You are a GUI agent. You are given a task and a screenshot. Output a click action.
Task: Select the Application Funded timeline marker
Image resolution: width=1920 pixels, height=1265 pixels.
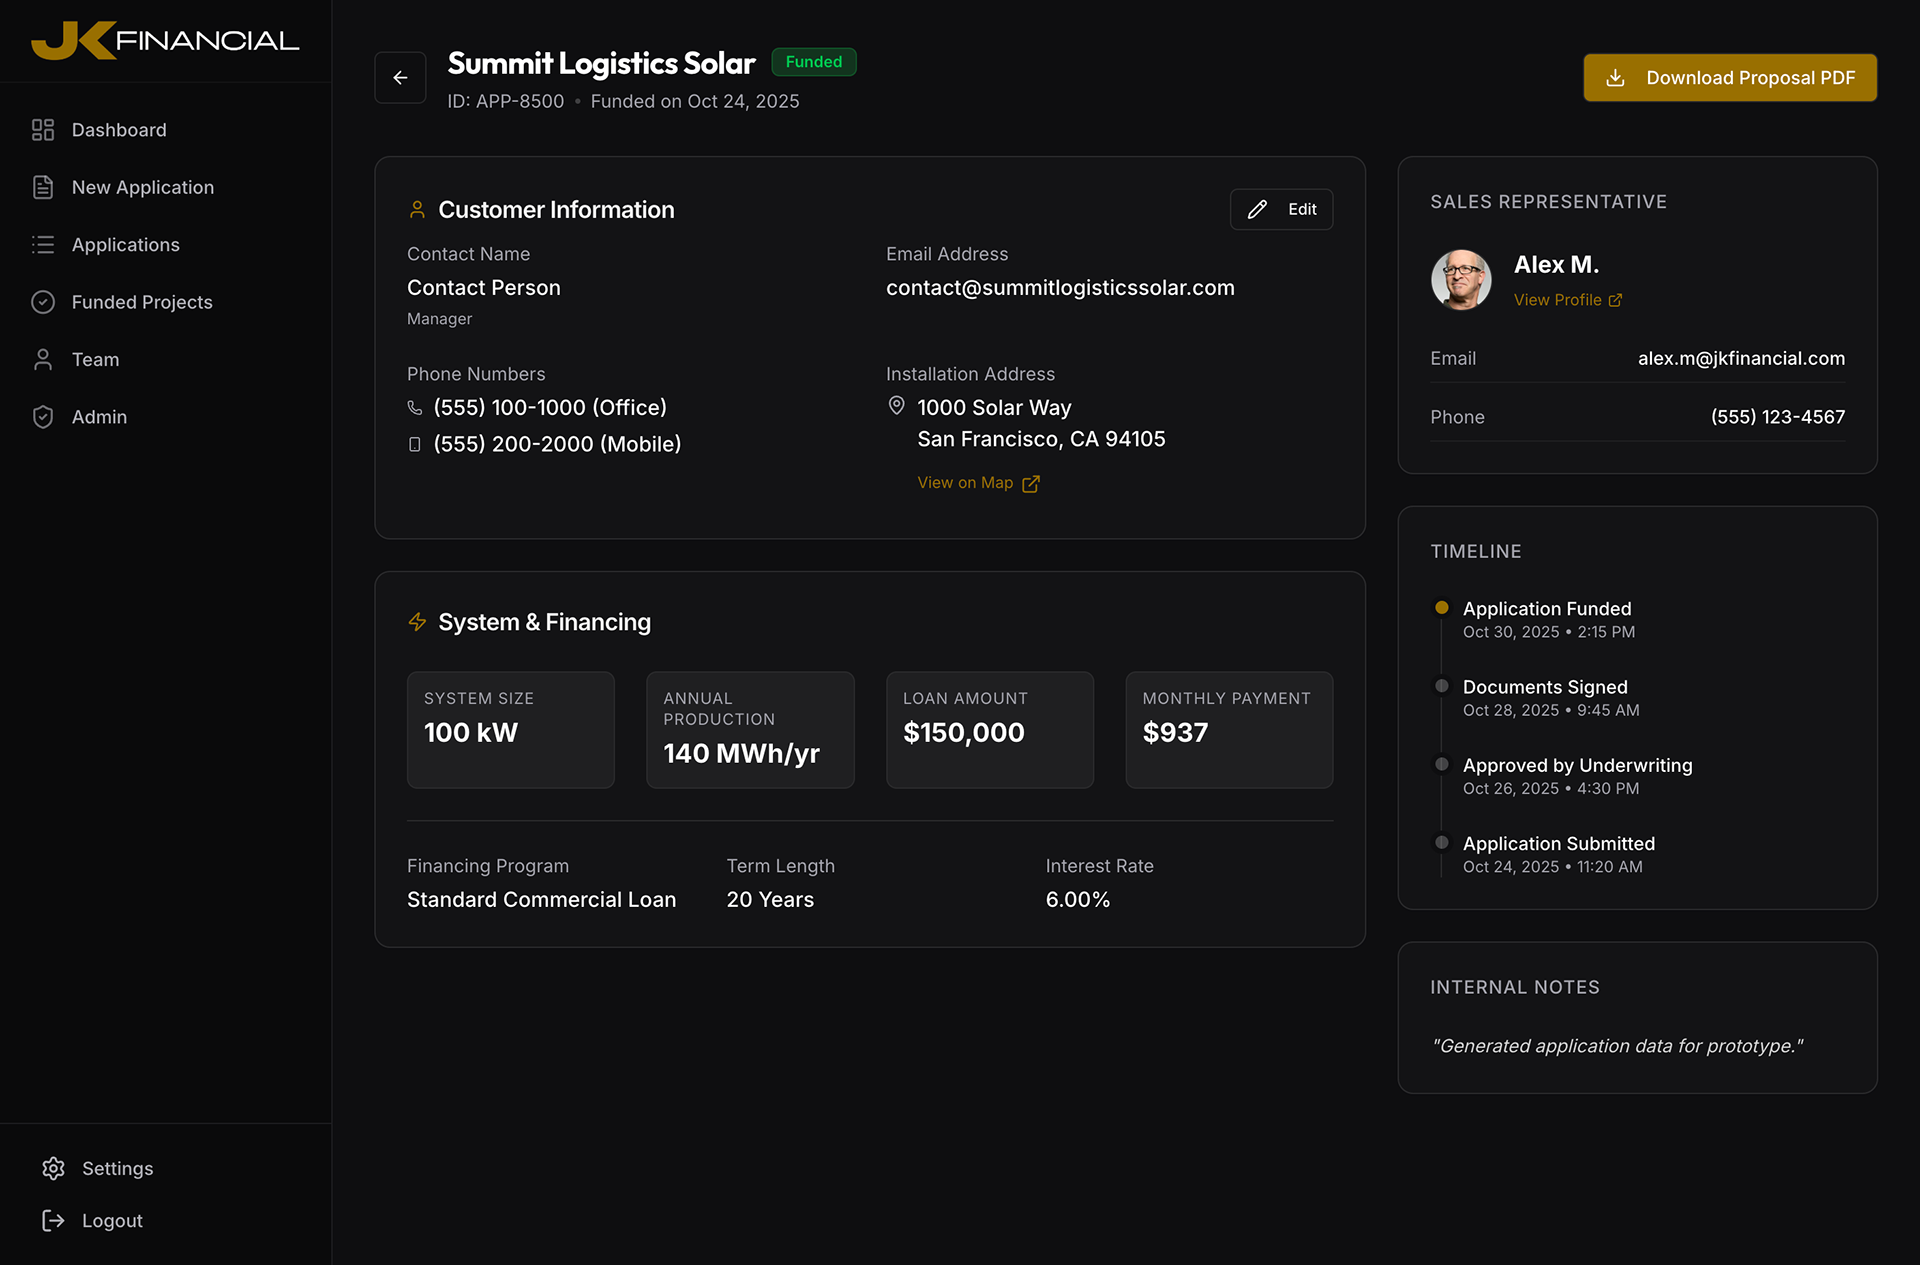(x=1441, y=608)
